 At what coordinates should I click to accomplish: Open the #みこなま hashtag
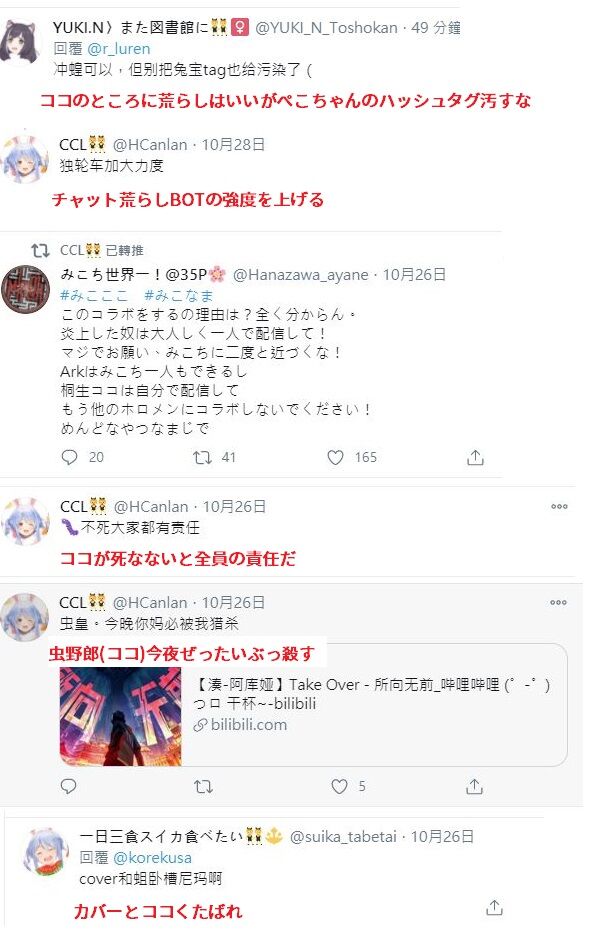179,295
